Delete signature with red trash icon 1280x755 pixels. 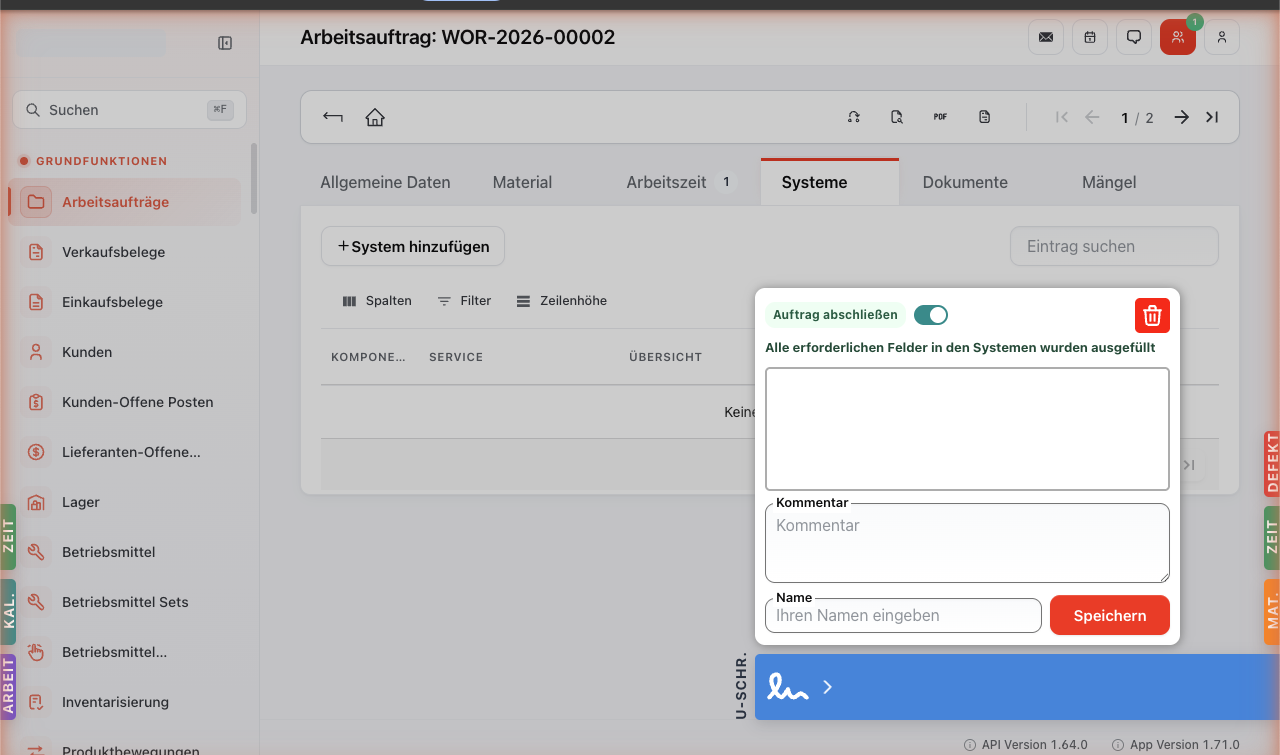[1152, 315]
